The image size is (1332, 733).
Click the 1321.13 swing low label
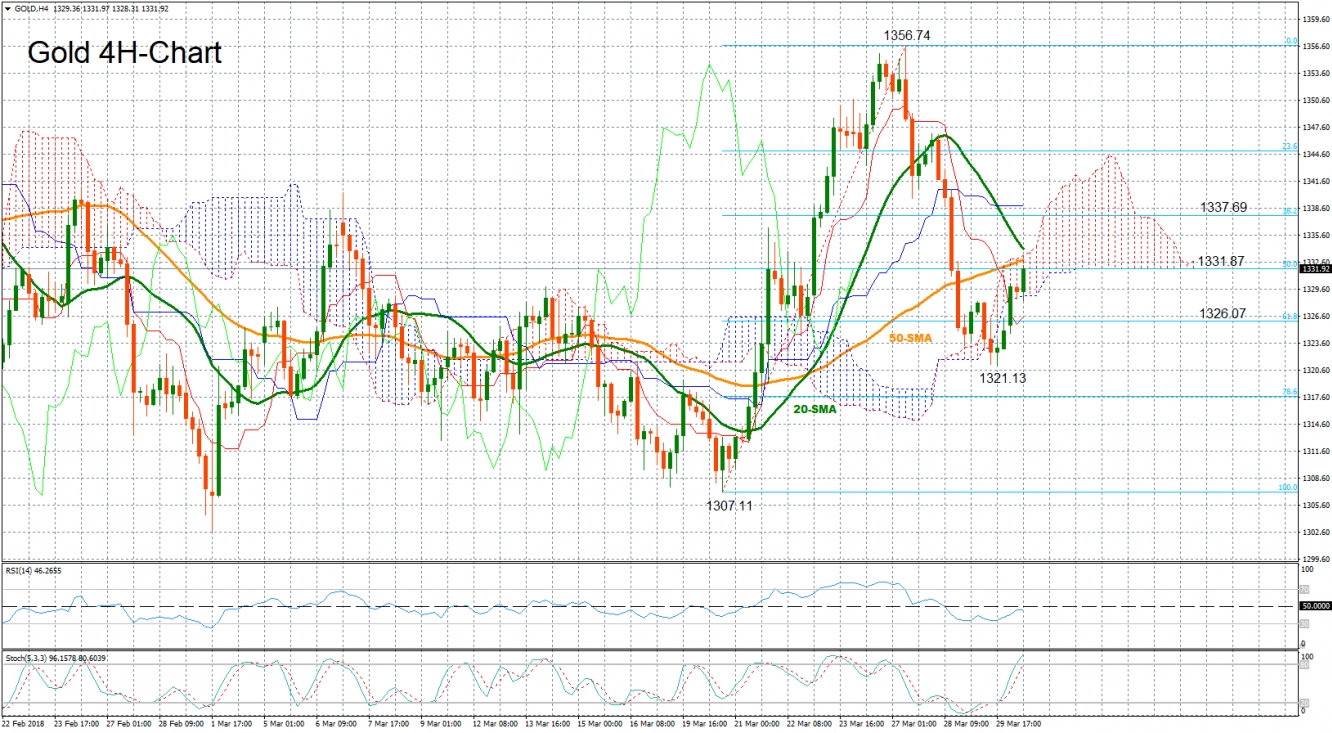tap(1002, 378)
